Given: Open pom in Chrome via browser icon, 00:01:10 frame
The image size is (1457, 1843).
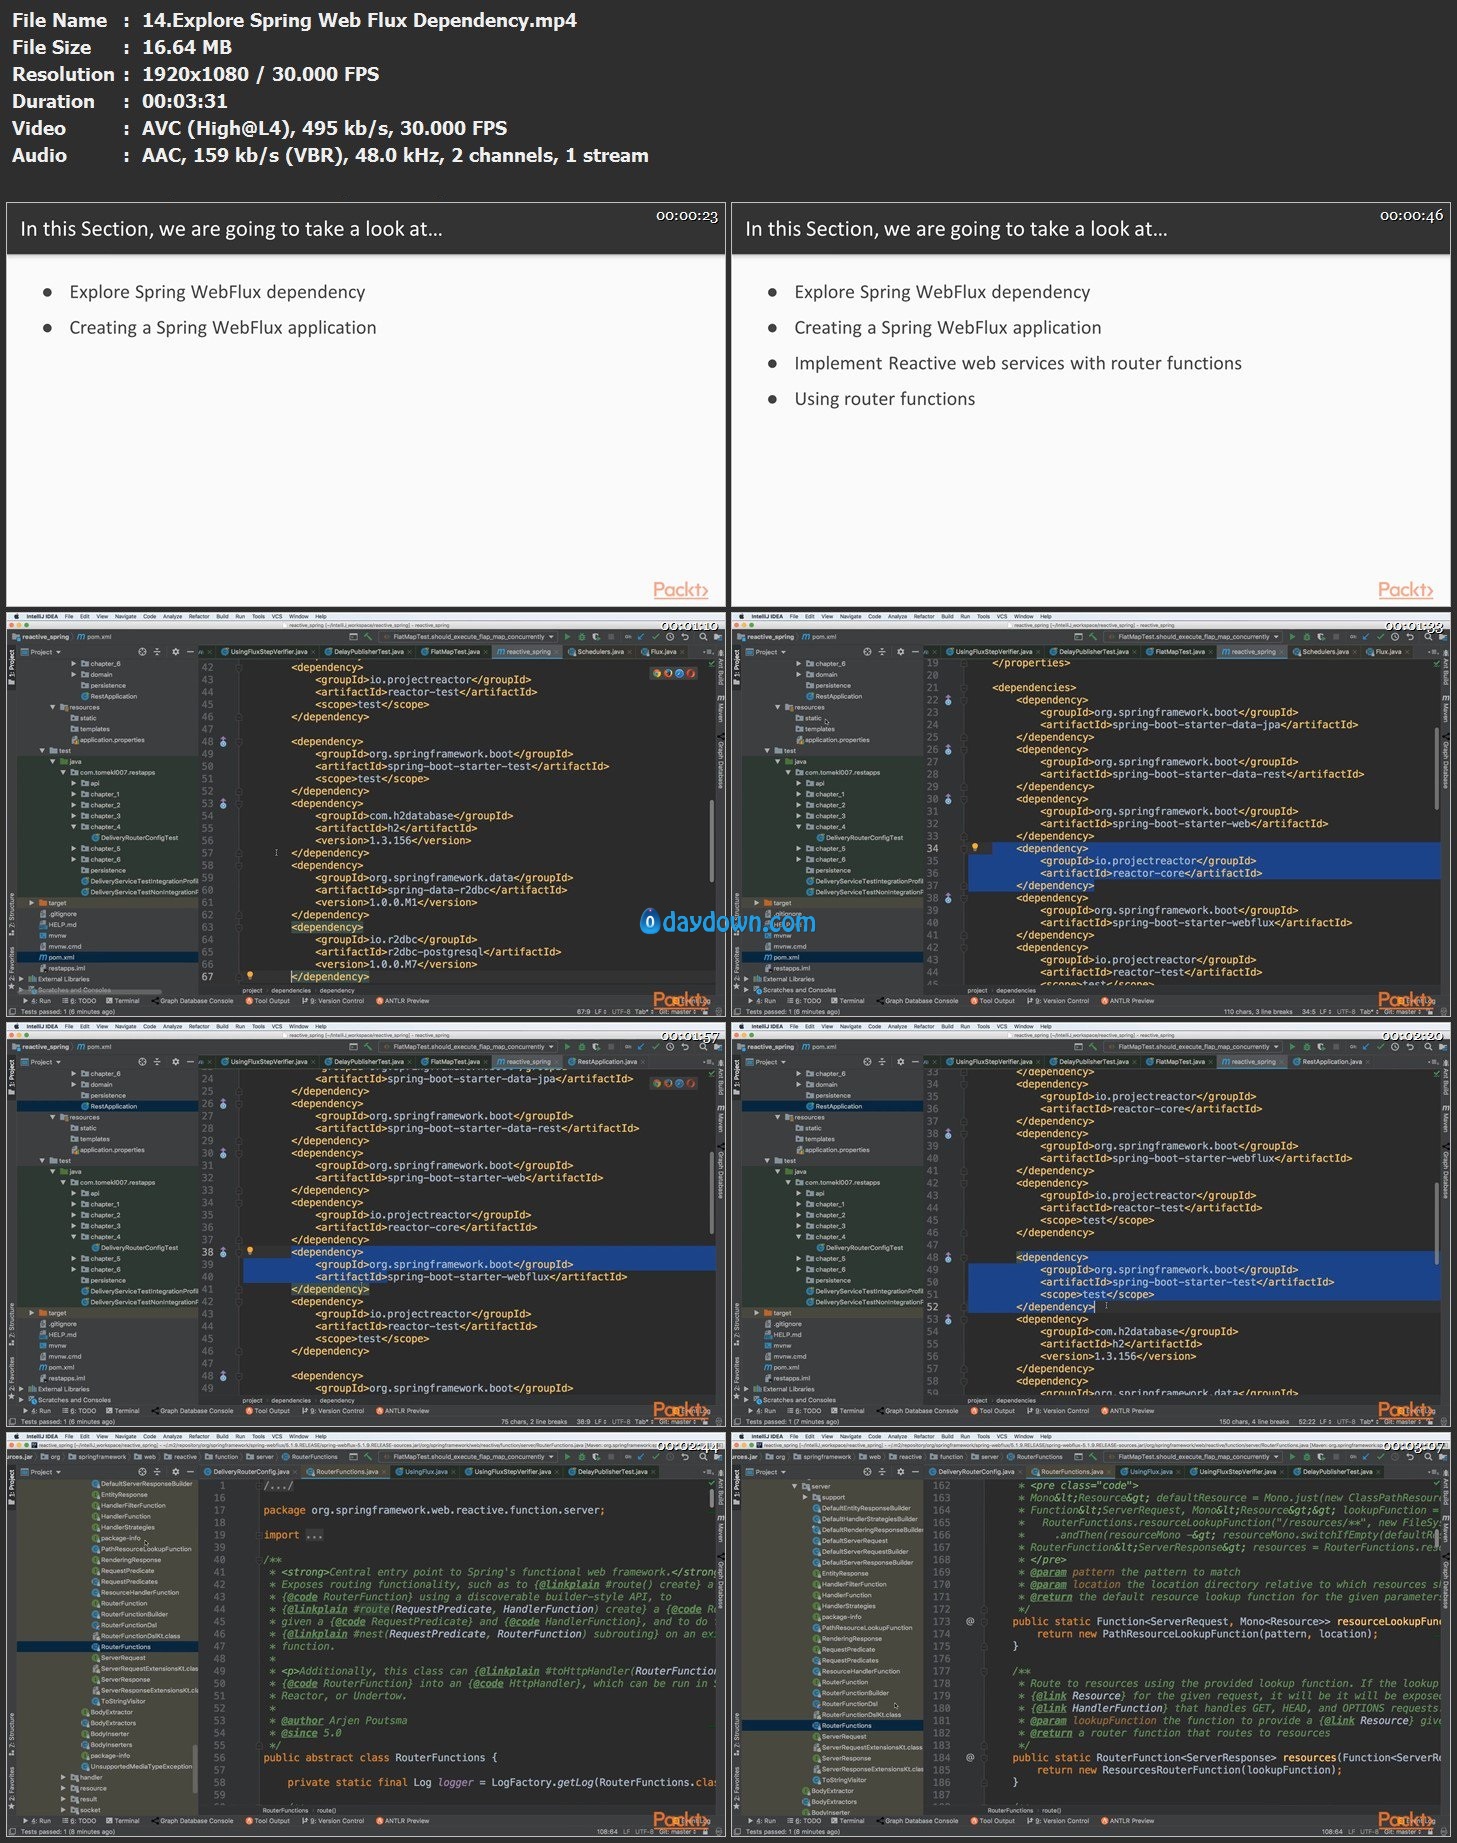Looking at the screenshot, I should click(657, 673).
